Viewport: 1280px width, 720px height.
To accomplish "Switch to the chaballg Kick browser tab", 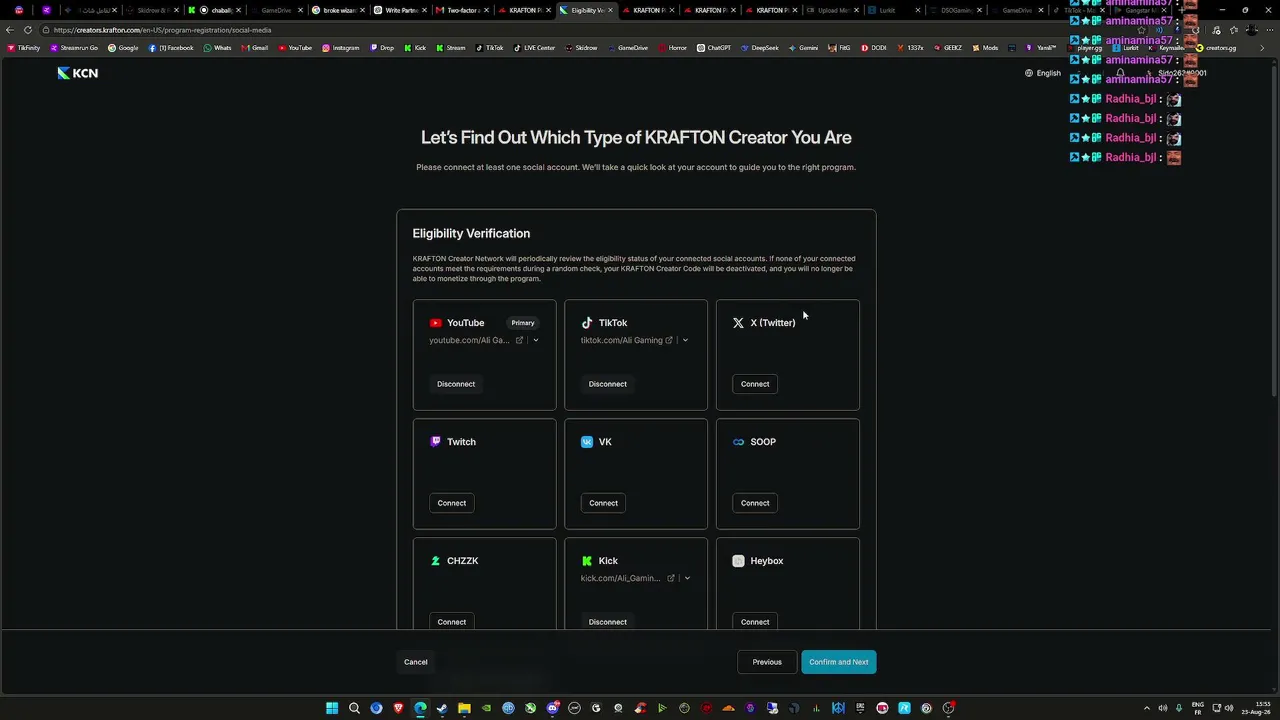I will pos(214,10).
